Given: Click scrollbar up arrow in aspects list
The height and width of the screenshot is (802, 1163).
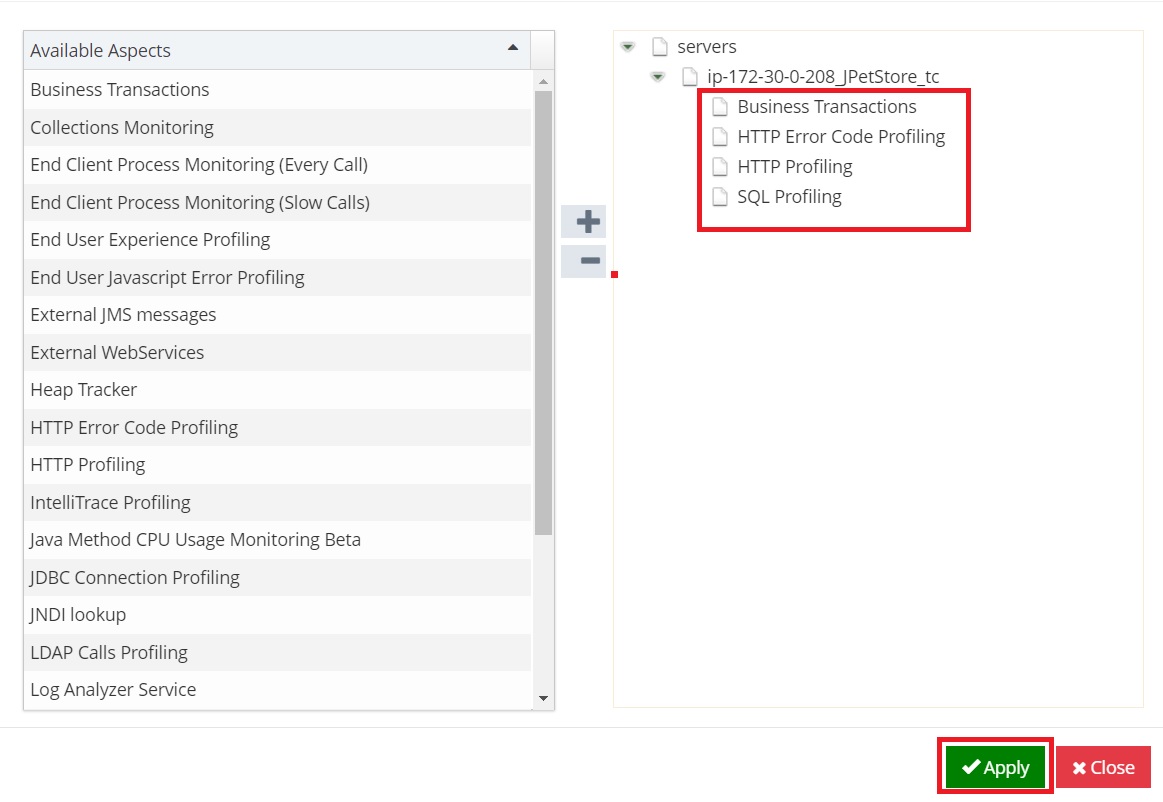Looking at the screenshot, I should pos(544,81).
